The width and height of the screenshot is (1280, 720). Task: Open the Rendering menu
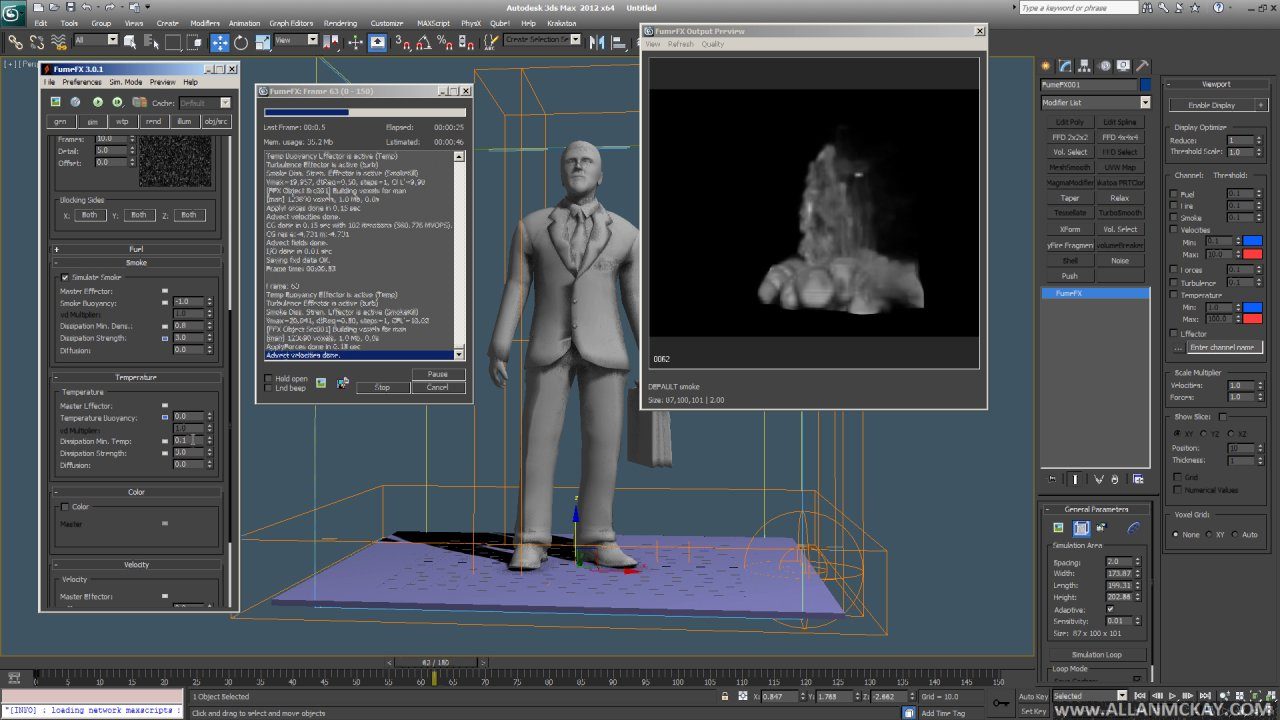(x=340, y=23)
